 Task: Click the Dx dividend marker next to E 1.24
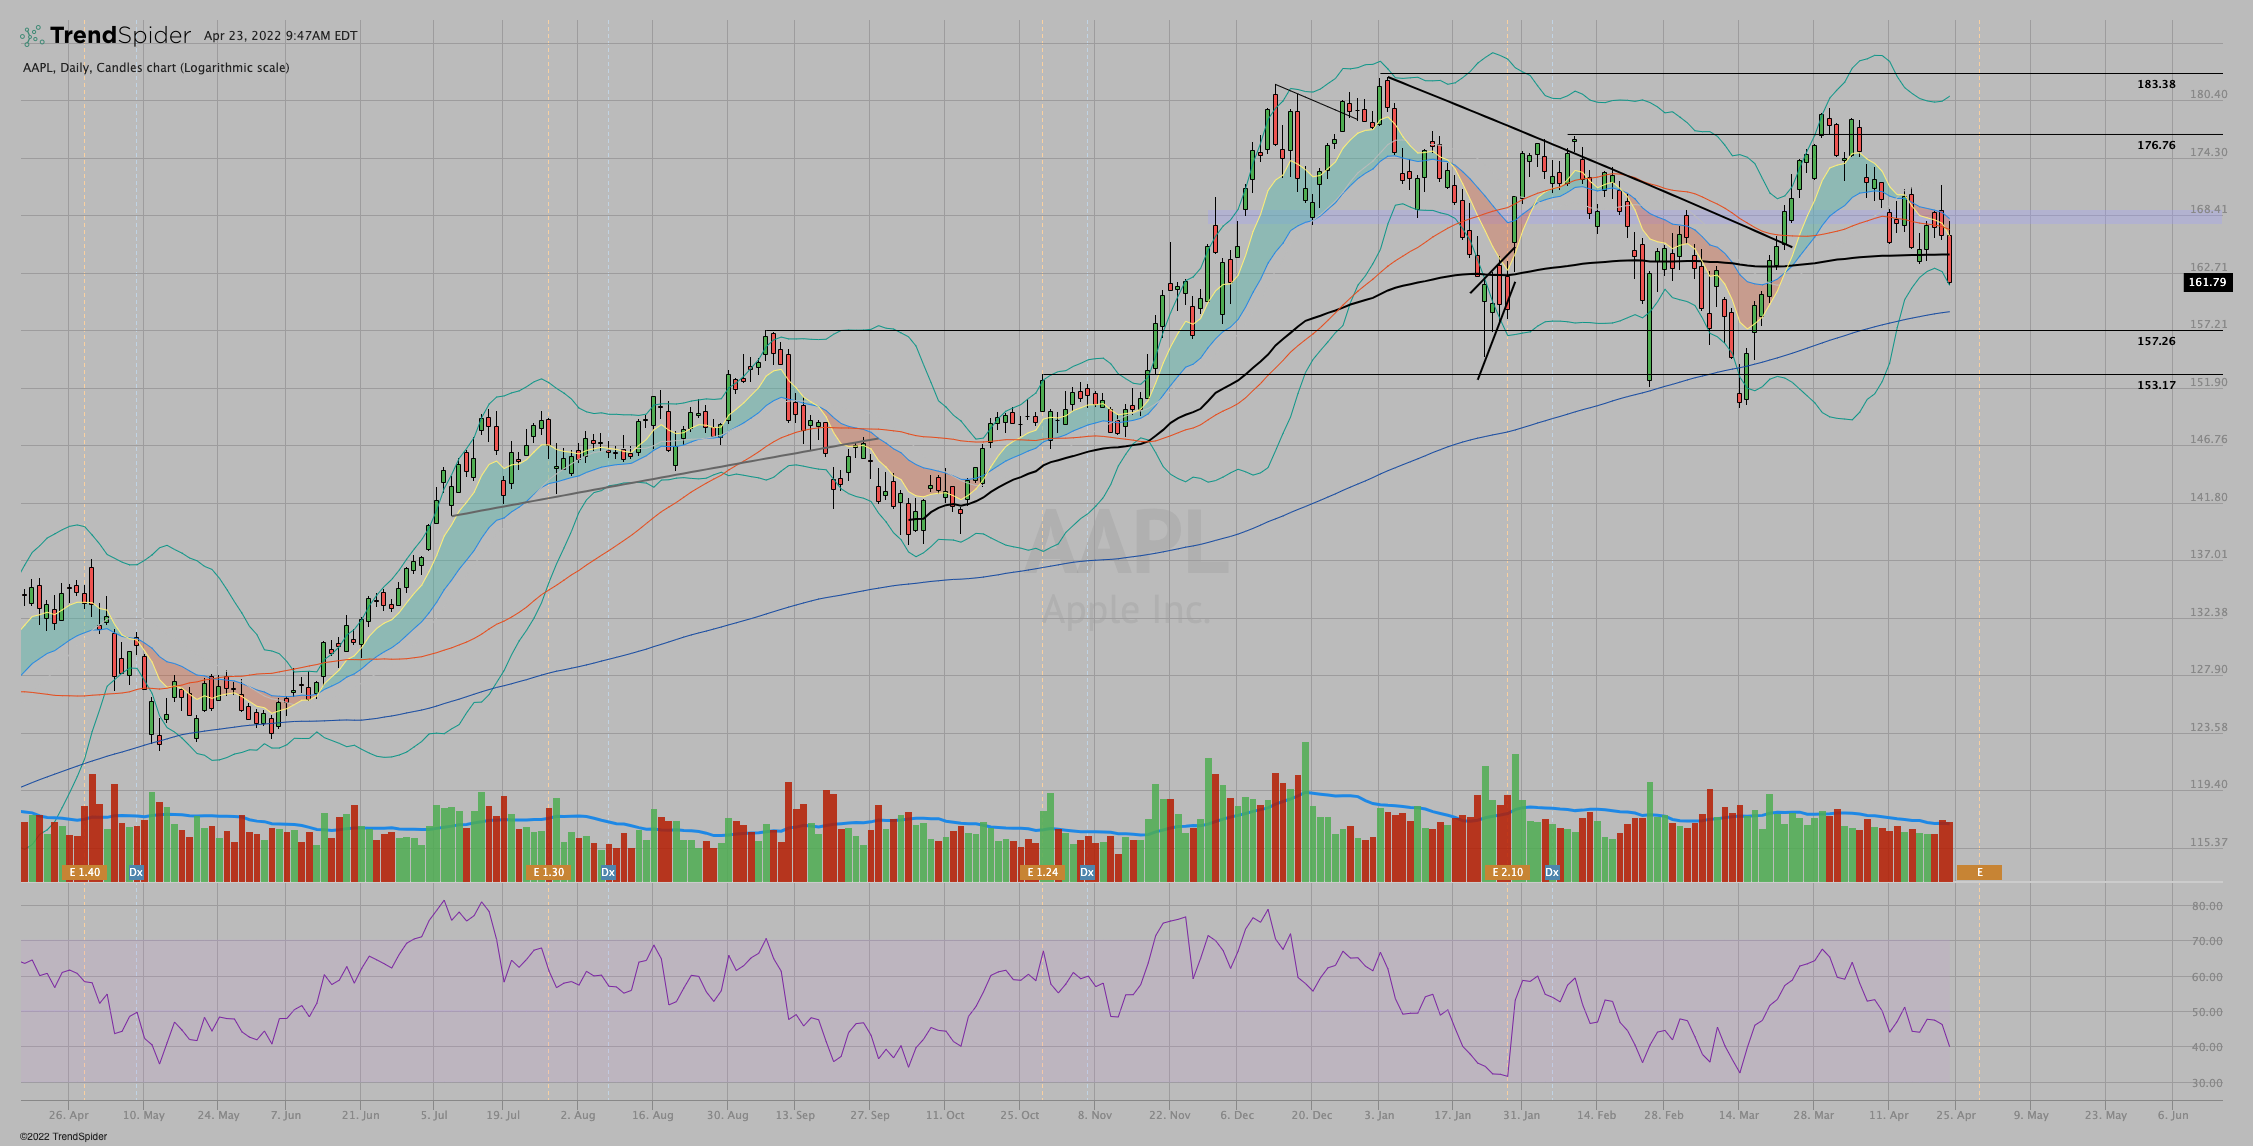[x=1087, y=872]
